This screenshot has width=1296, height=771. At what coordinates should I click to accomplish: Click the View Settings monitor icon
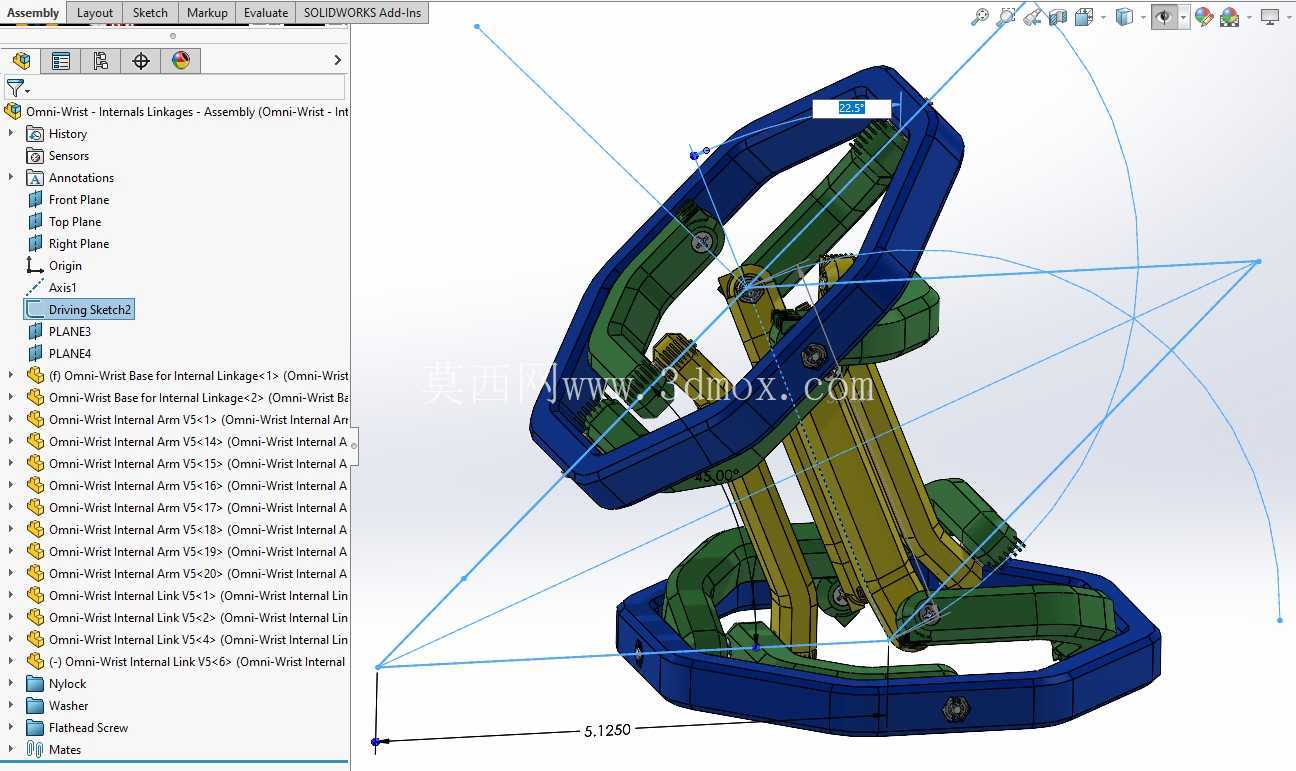click(x=1270, y=16)
